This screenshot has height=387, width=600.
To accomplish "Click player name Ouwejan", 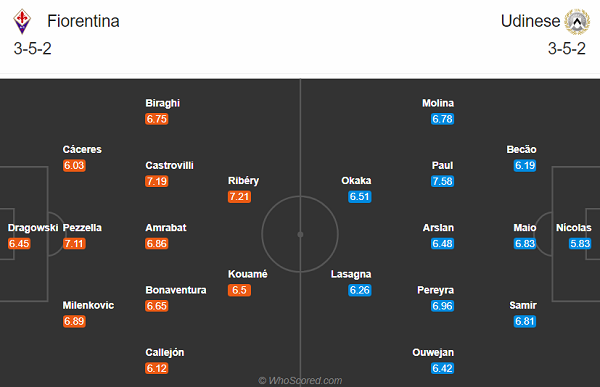I will point(433,353).
